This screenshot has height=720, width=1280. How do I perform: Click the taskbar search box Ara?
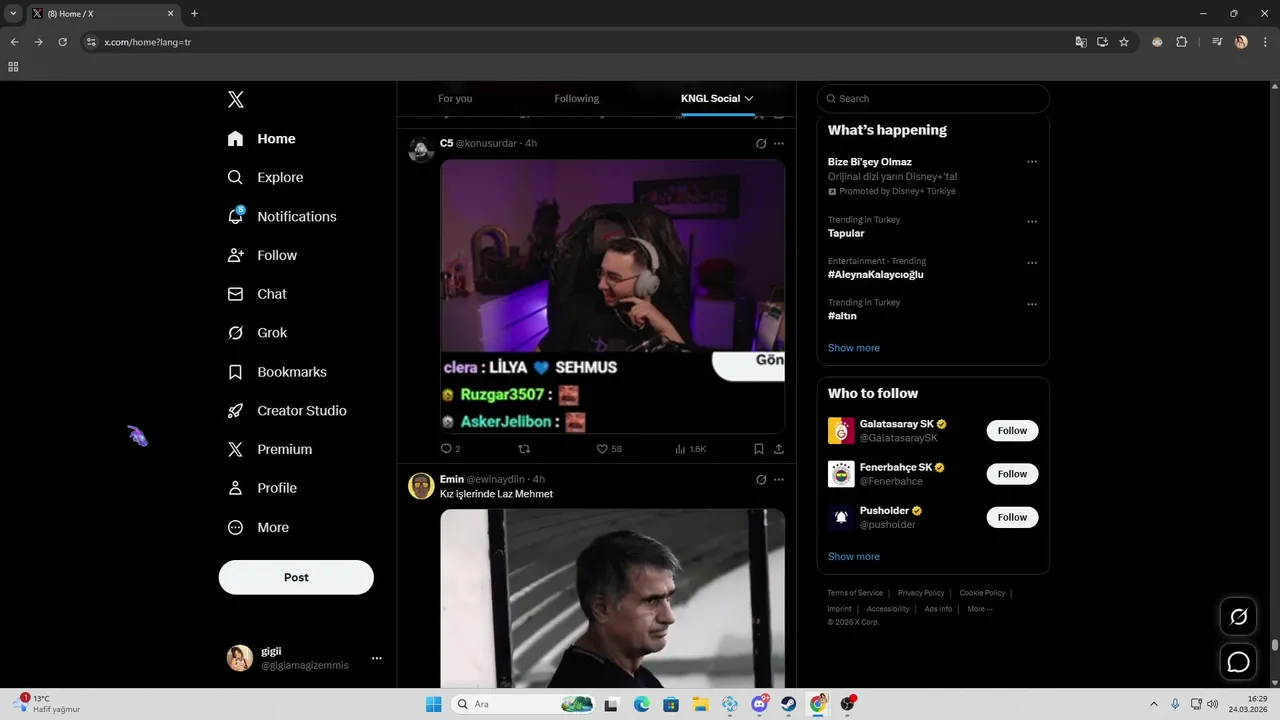[524, 704]
